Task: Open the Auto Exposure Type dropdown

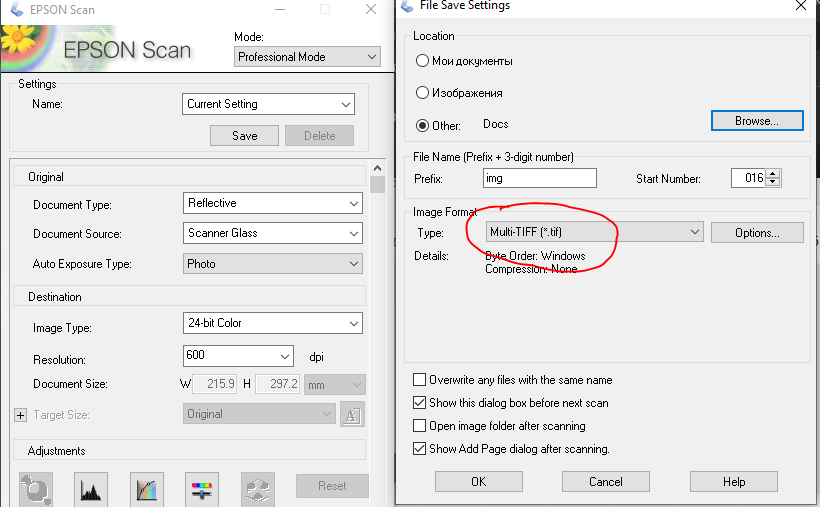Action: tap(272, 264)
